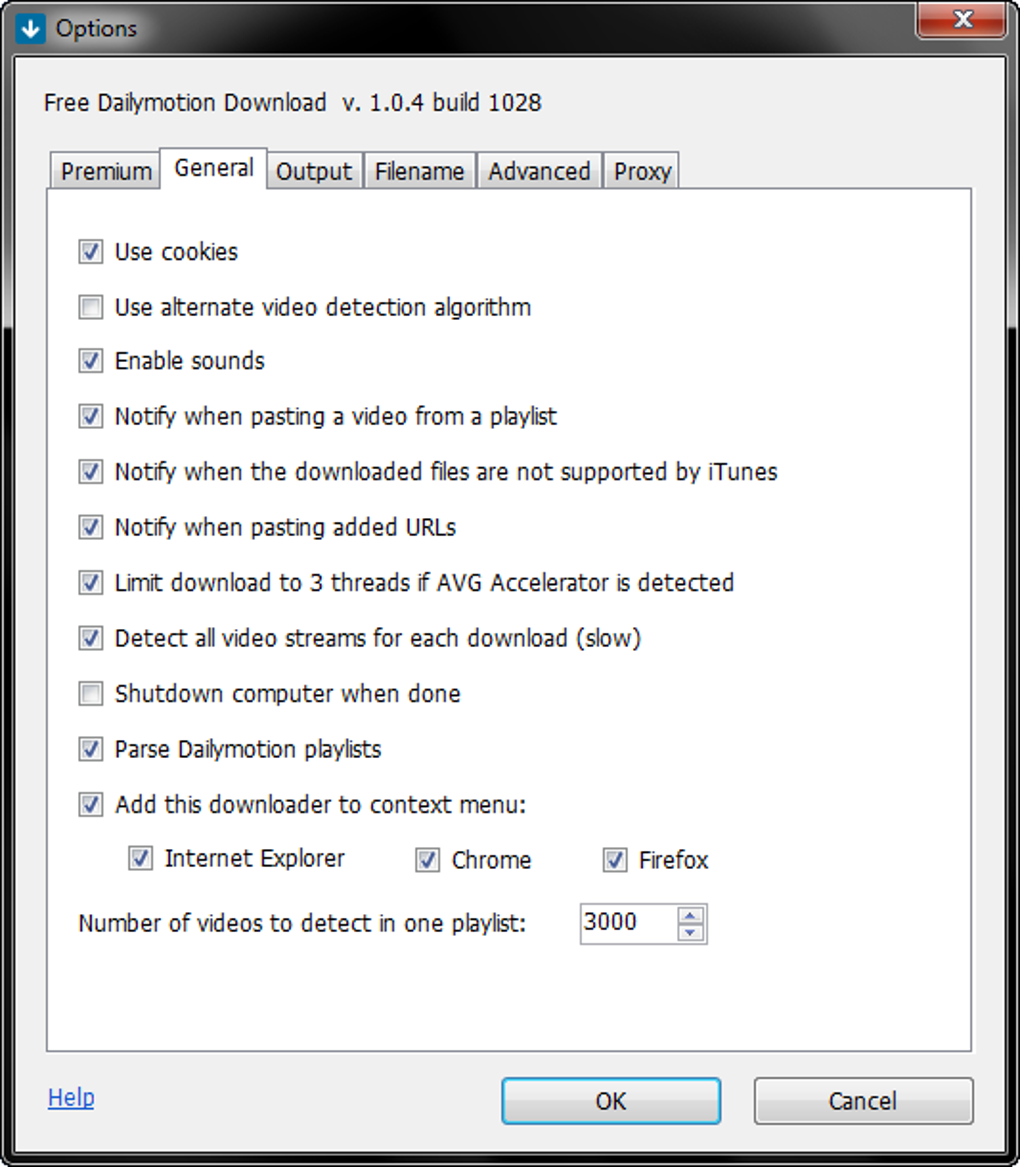Image resolution: width=1020 pixels, height=1167 pixels.
Task: Go to the Advanced tab
Action: tap(539, 171)
